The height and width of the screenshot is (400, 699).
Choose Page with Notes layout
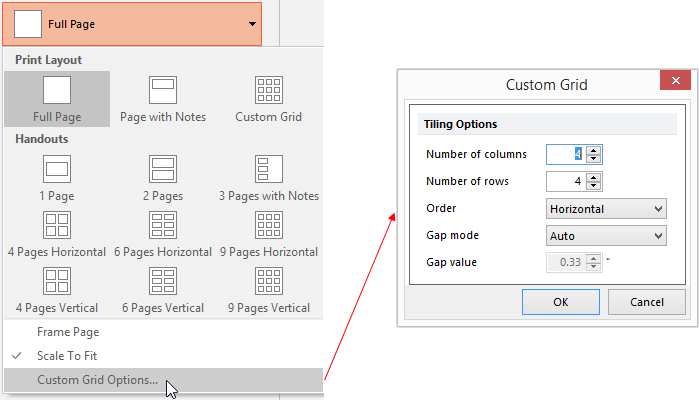click(162, 92)
